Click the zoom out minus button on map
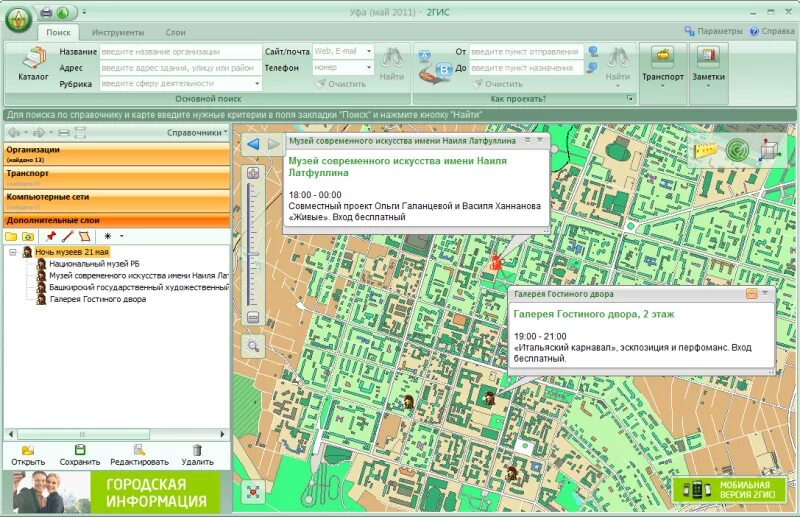800x517 pixels. tap(253, 317)
